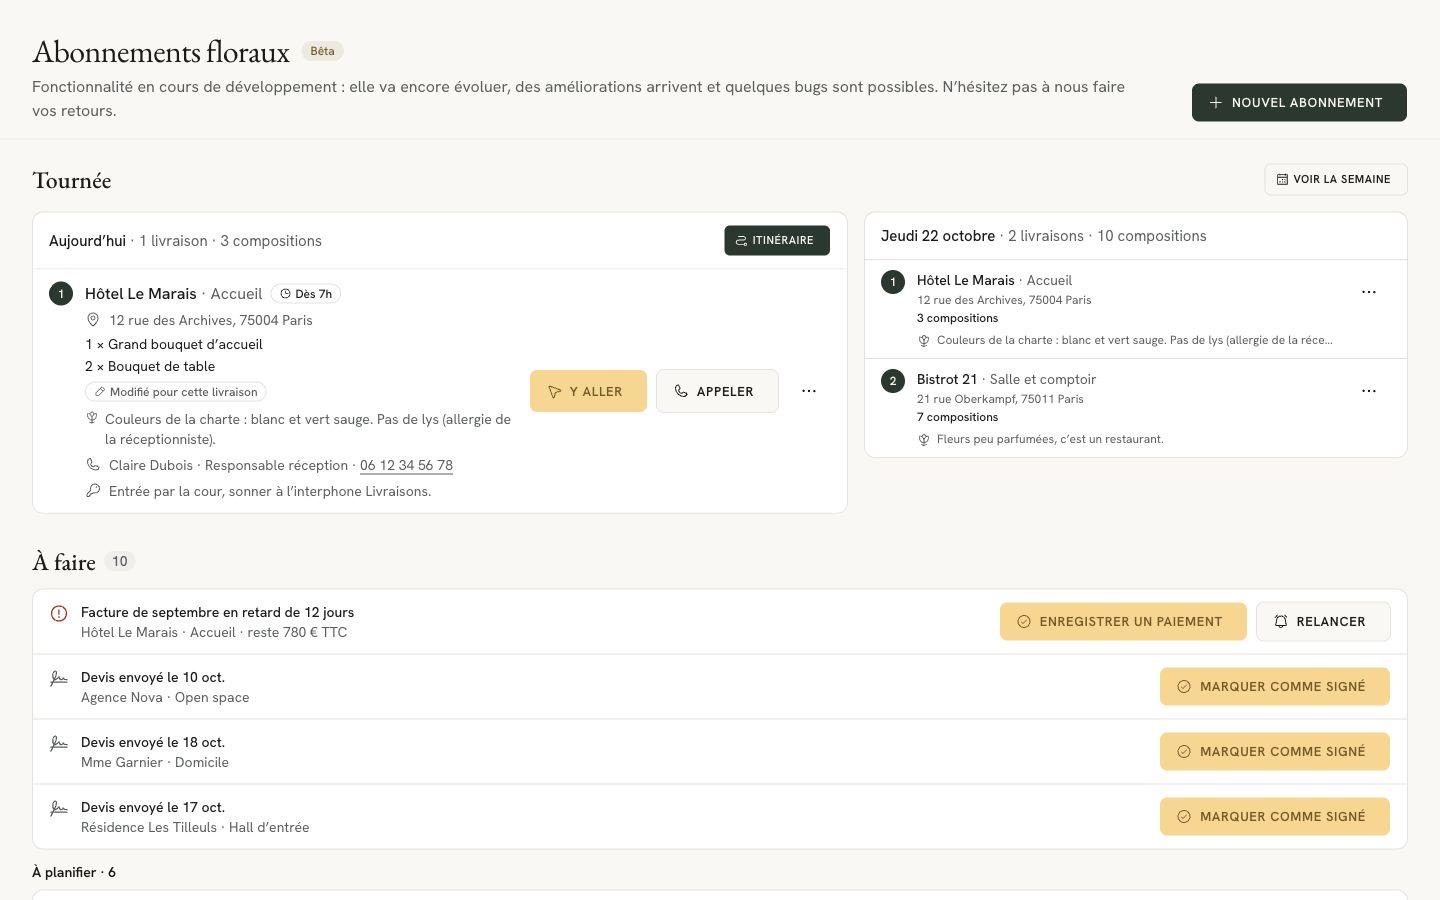Viewport: 1440px width, 900px height.
Task: Click Fleurs peu parfumées note text
Action: (1050, 439)
